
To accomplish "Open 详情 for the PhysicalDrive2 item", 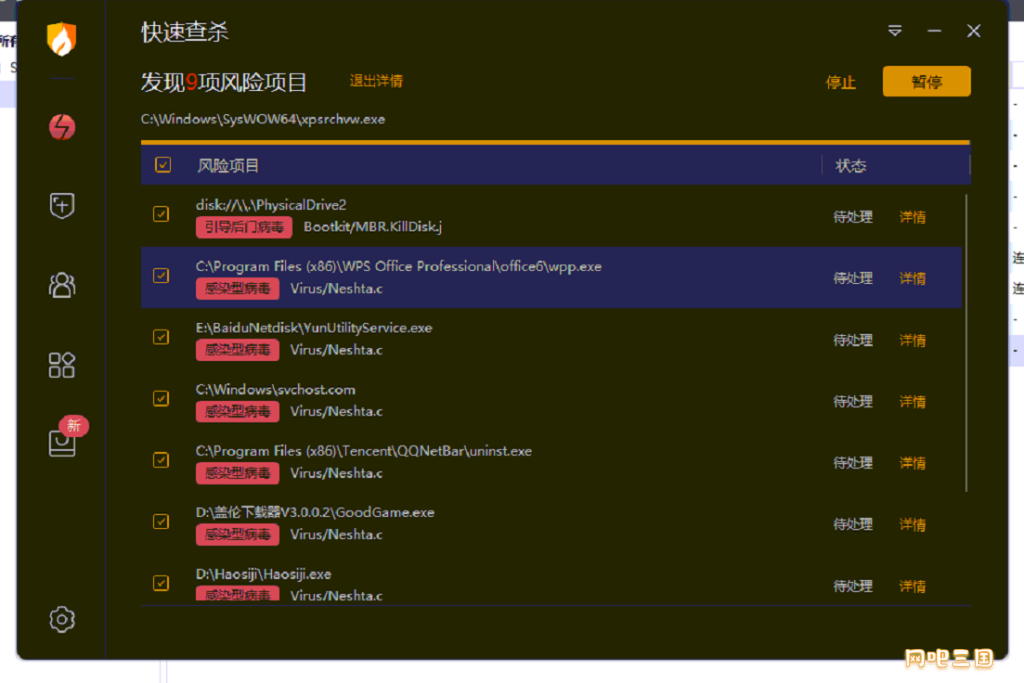I will 912,217.
